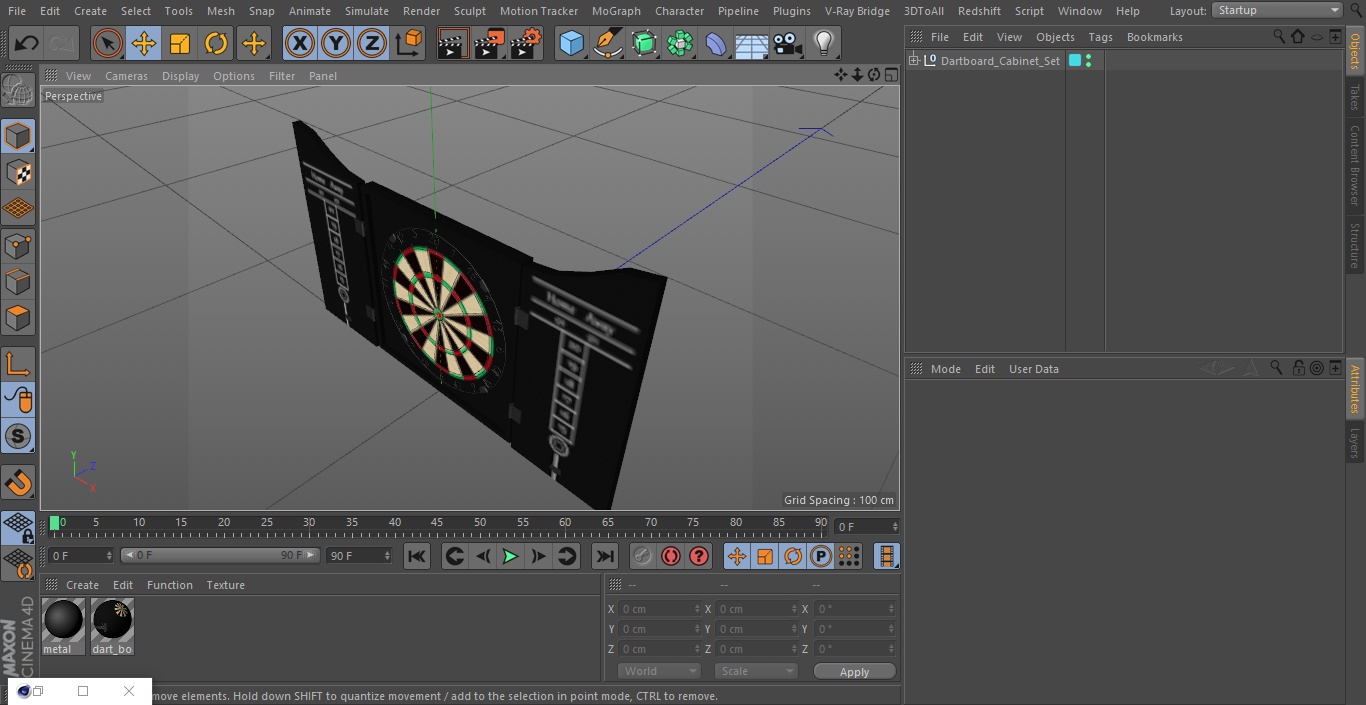Open the Simulate menu
This screenshot has height=705, width=1366.
pos(367,11)
